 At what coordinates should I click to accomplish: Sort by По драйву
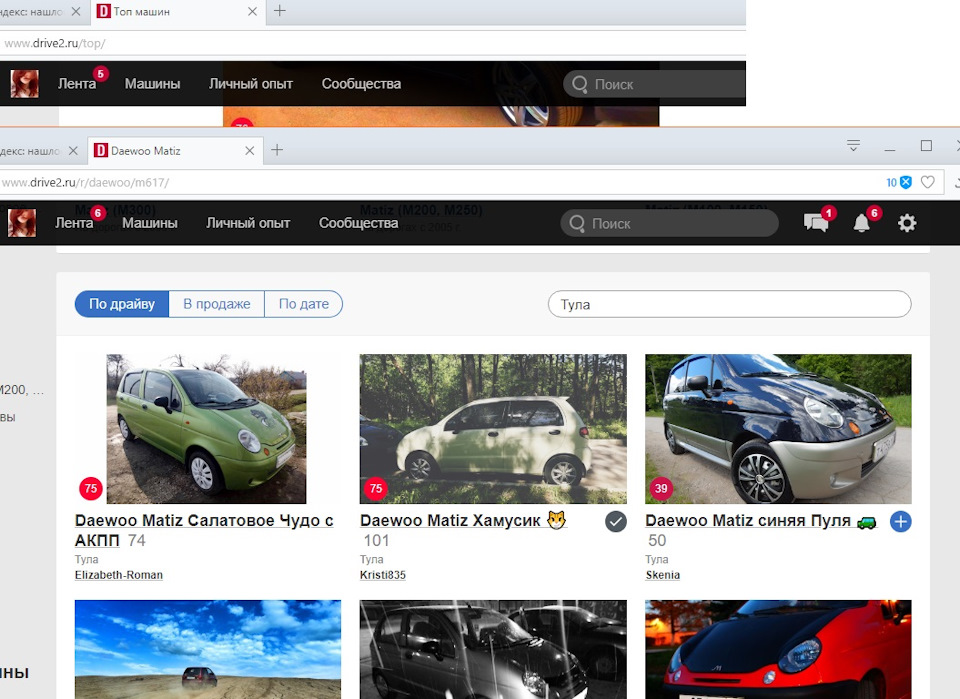click(122, 304)
